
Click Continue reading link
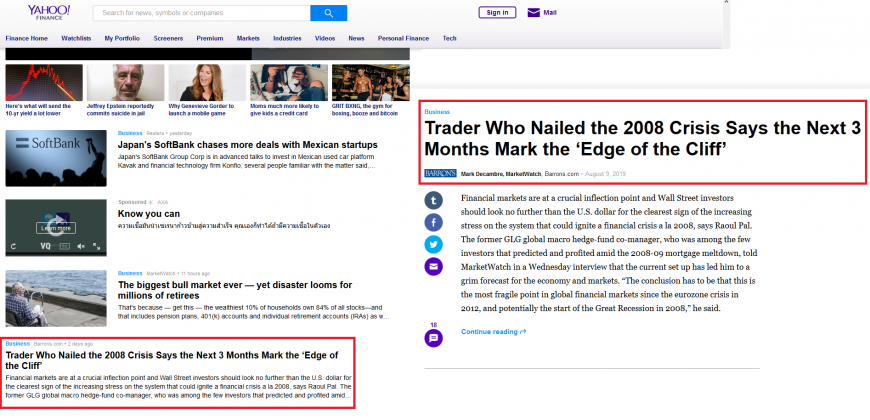pyautogui.click(x=494, y=332)
